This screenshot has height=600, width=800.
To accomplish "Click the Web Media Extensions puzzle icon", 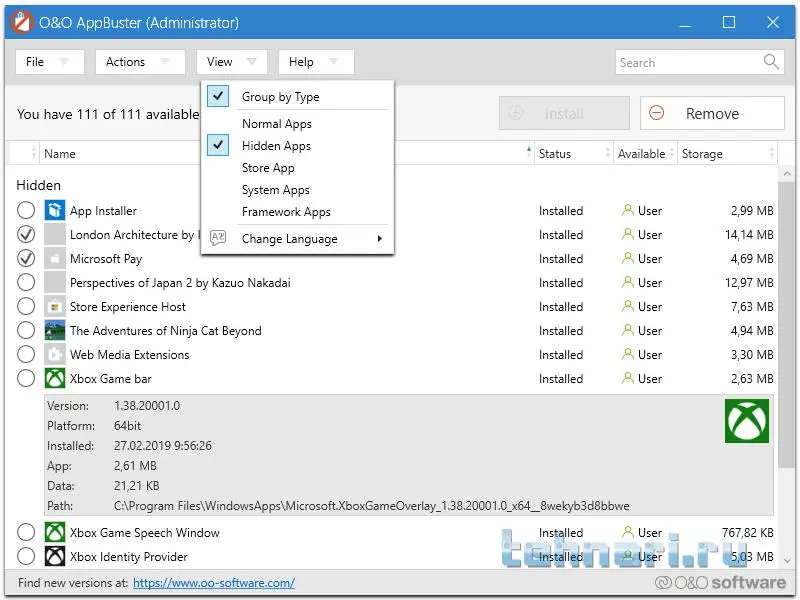I will tap(55, 354).
